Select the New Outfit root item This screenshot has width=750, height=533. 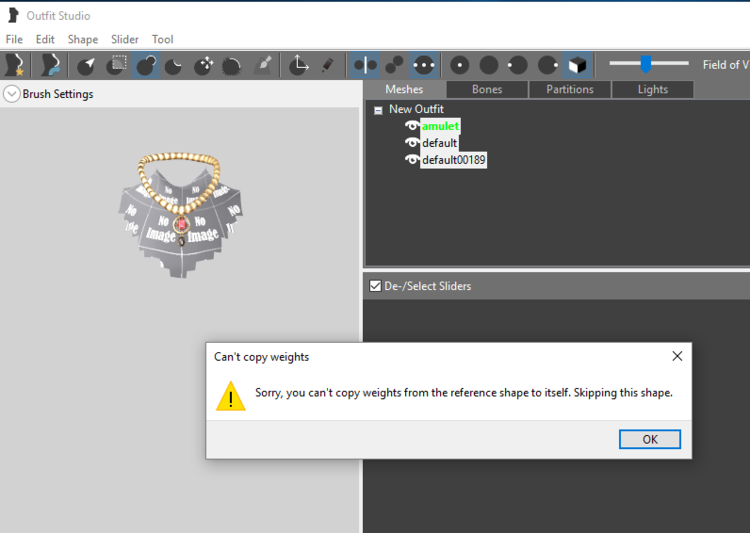tap(416, 109)
